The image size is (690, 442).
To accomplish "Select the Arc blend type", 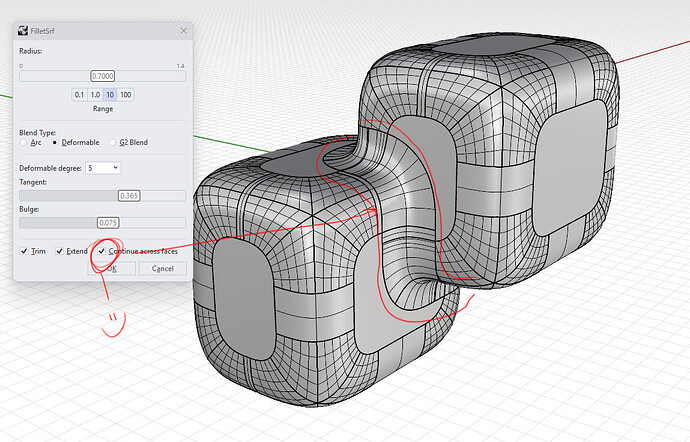I will coord(31,143).
